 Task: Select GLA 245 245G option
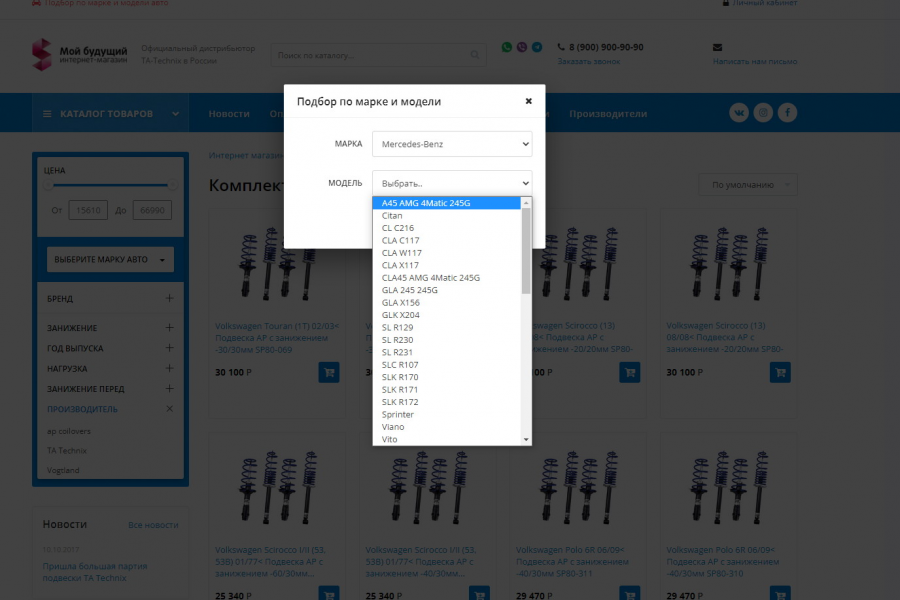point(447,290)
